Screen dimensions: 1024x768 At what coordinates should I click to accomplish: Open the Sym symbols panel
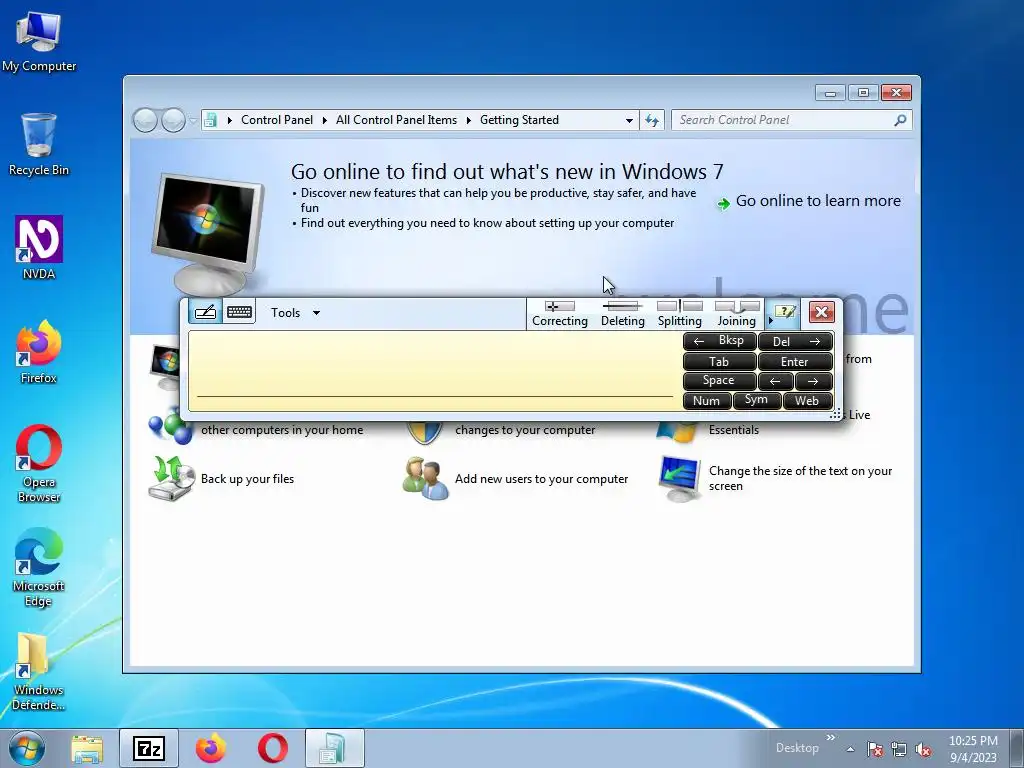click(x=756, y=400)
